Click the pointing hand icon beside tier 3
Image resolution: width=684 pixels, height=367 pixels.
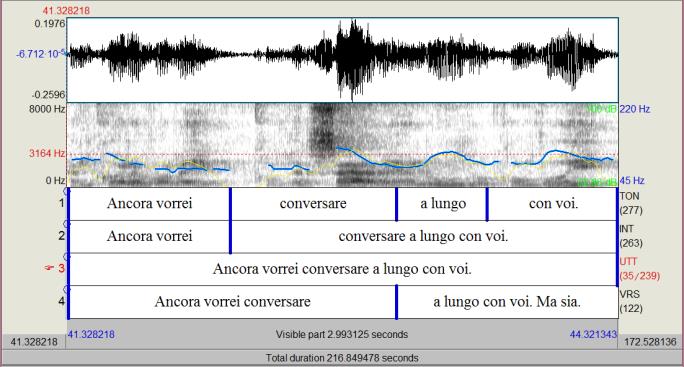[49, 268]
